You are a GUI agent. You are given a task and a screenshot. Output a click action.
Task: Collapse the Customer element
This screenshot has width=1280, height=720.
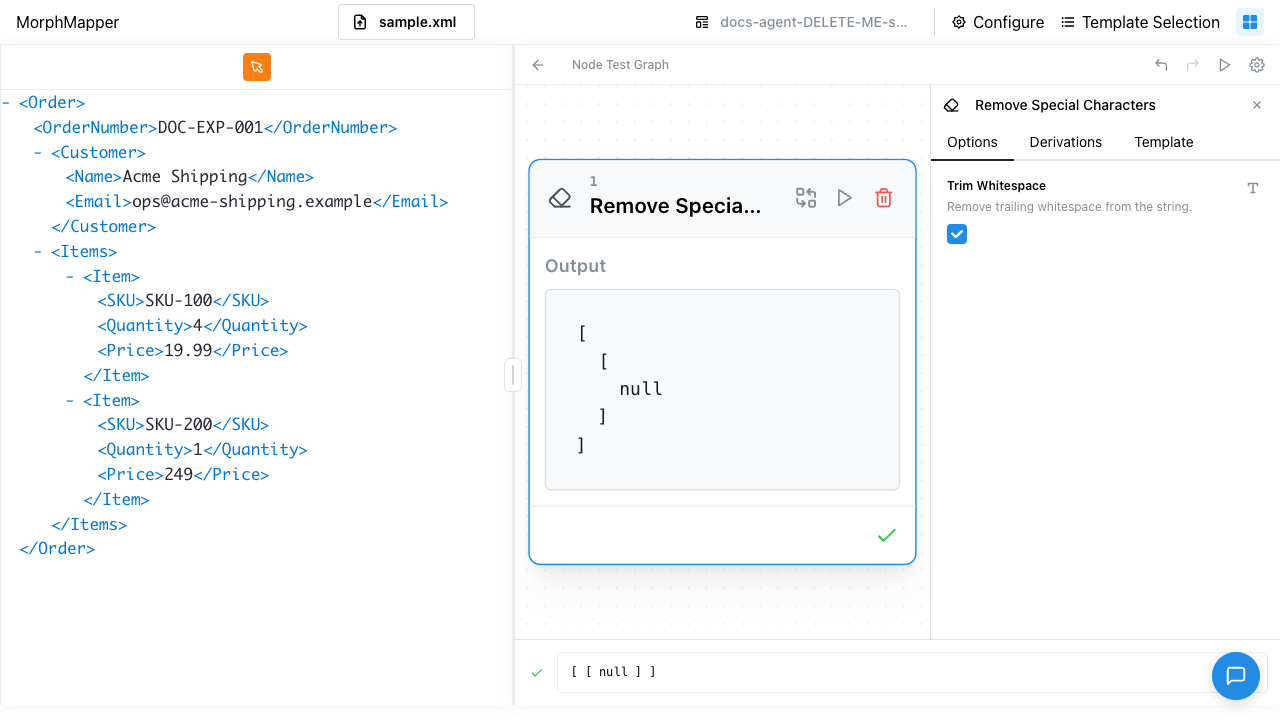click(x=39, y=153)
